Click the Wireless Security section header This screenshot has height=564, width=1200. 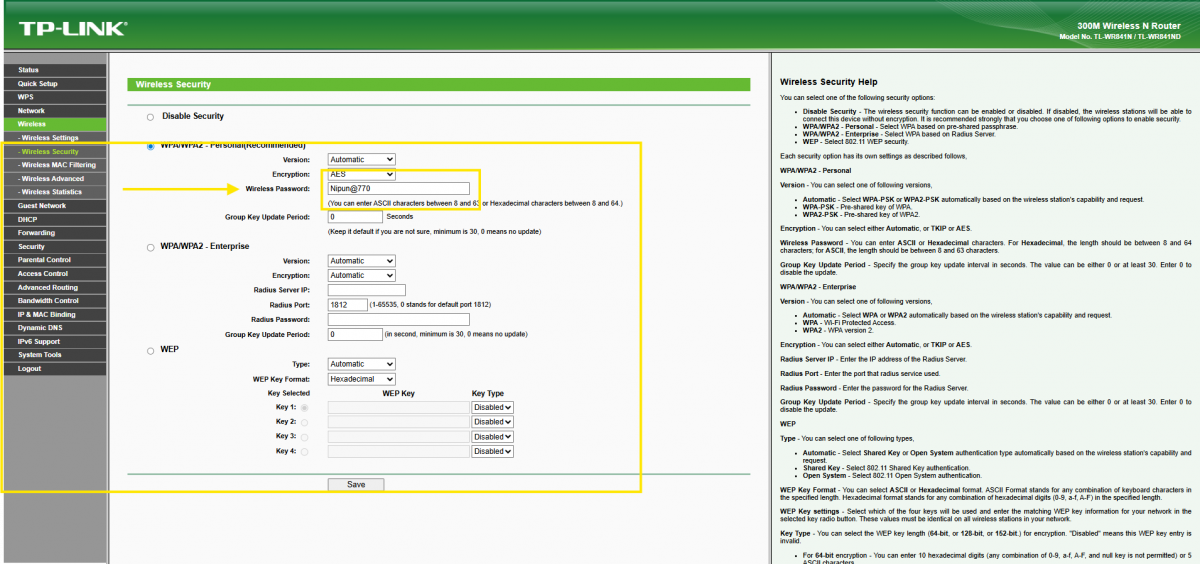tap(438, 85)
